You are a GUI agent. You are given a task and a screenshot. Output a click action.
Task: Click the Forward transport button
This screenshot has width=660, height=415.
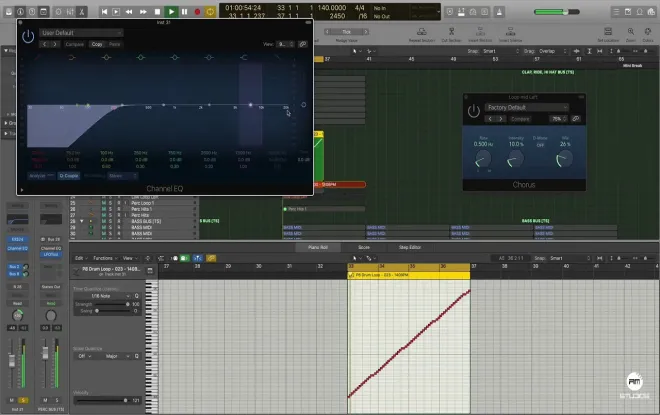[143, 12]
